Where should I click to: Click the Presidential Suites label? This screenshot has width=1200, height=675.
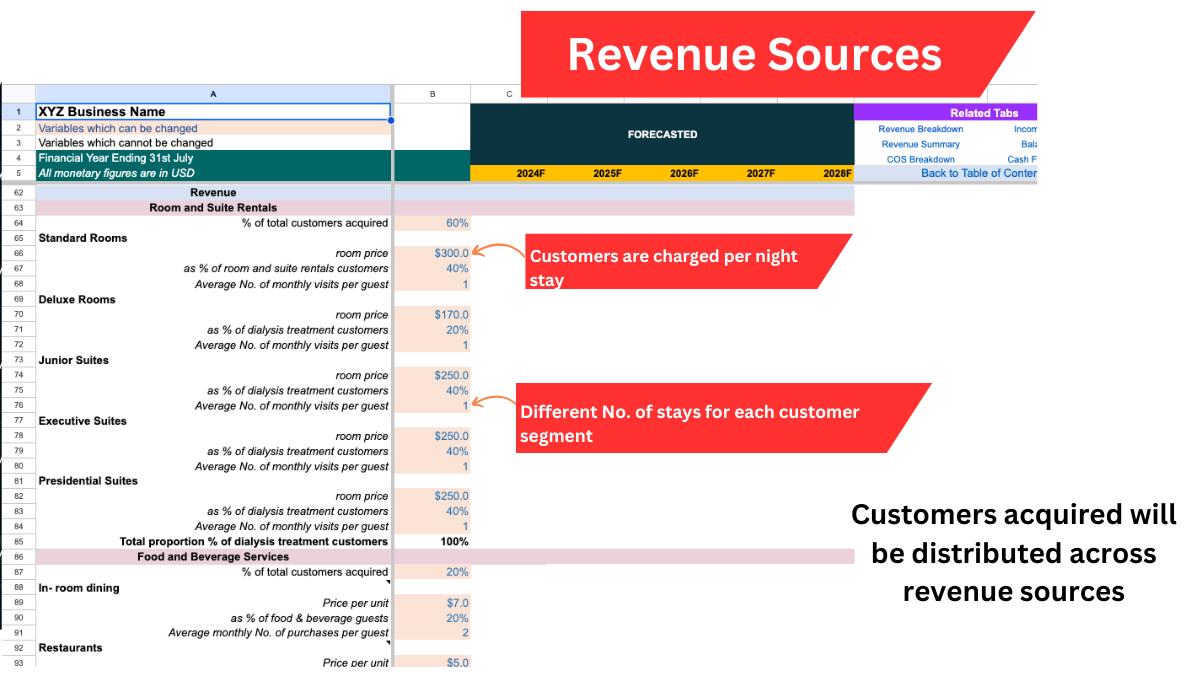pyautogui.click(x=88, y=481)
